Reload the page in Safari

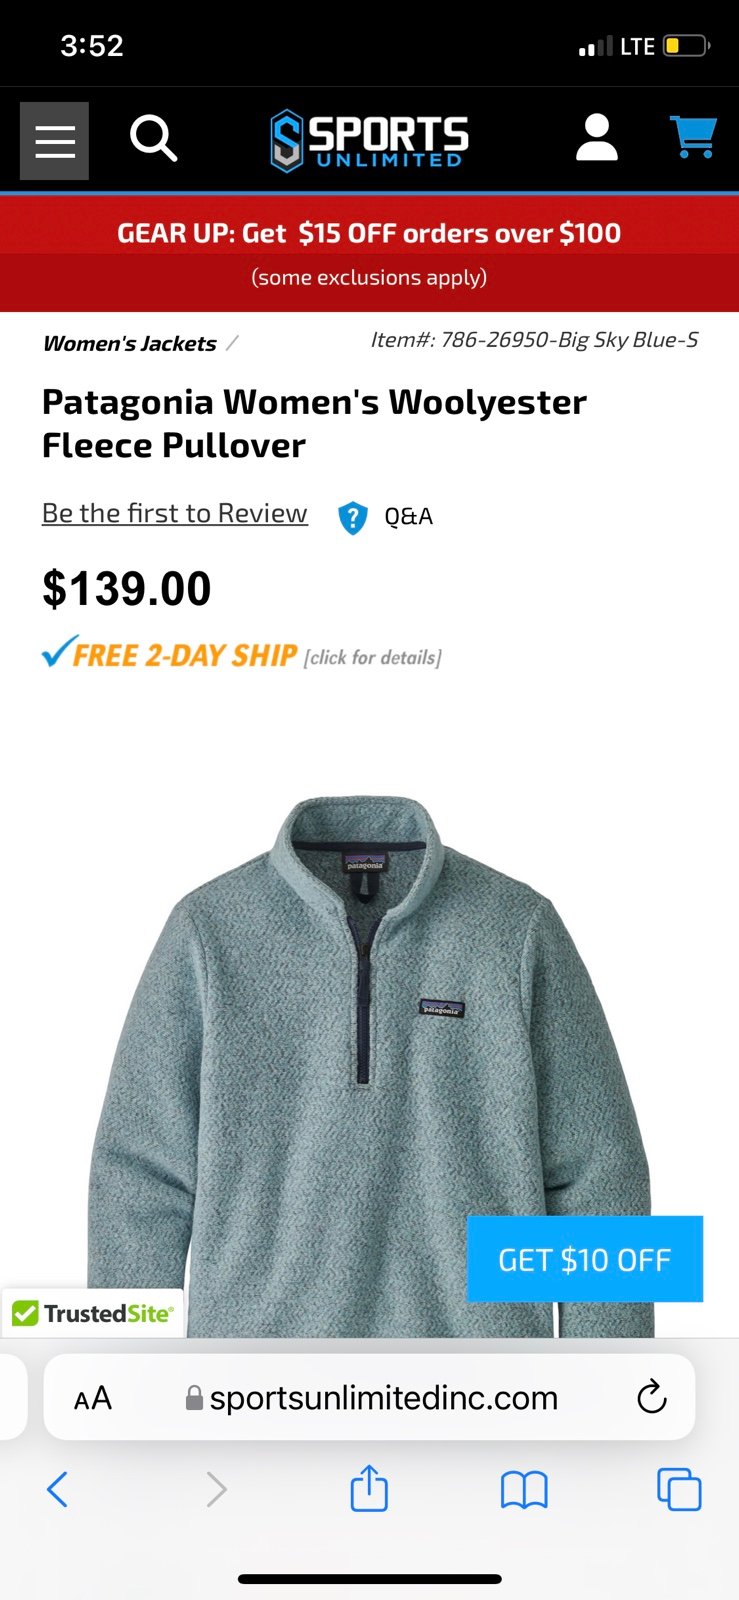point(651,1397)
